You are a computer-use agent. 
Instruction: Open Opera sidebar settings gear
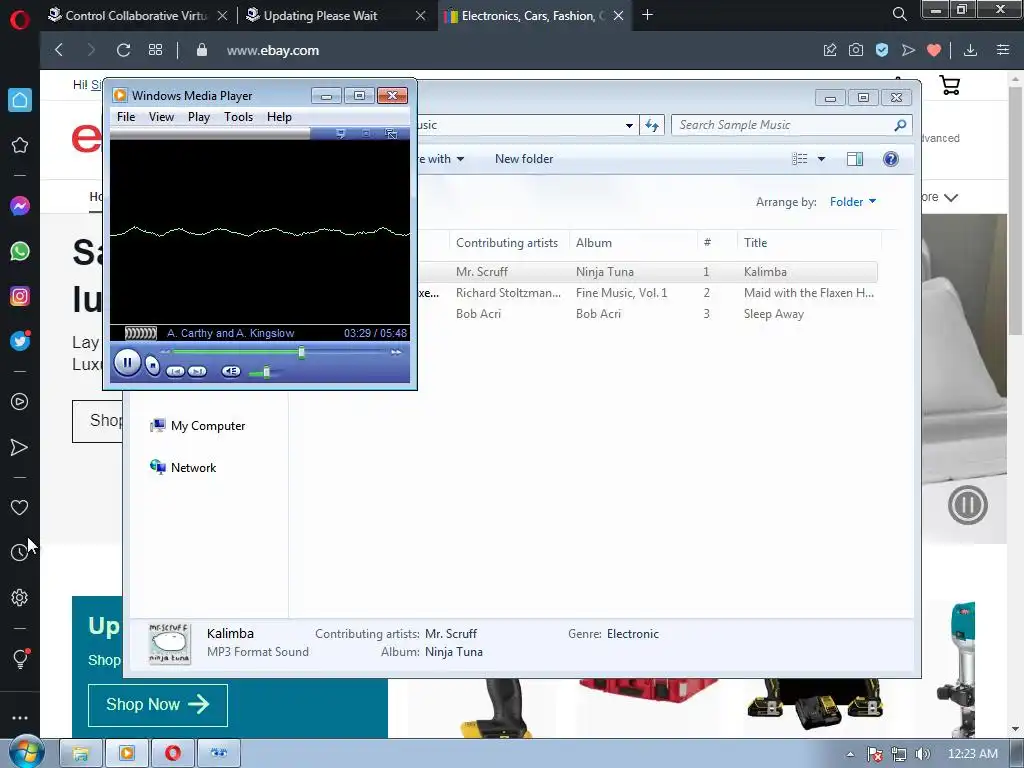(x=20, y=598)
